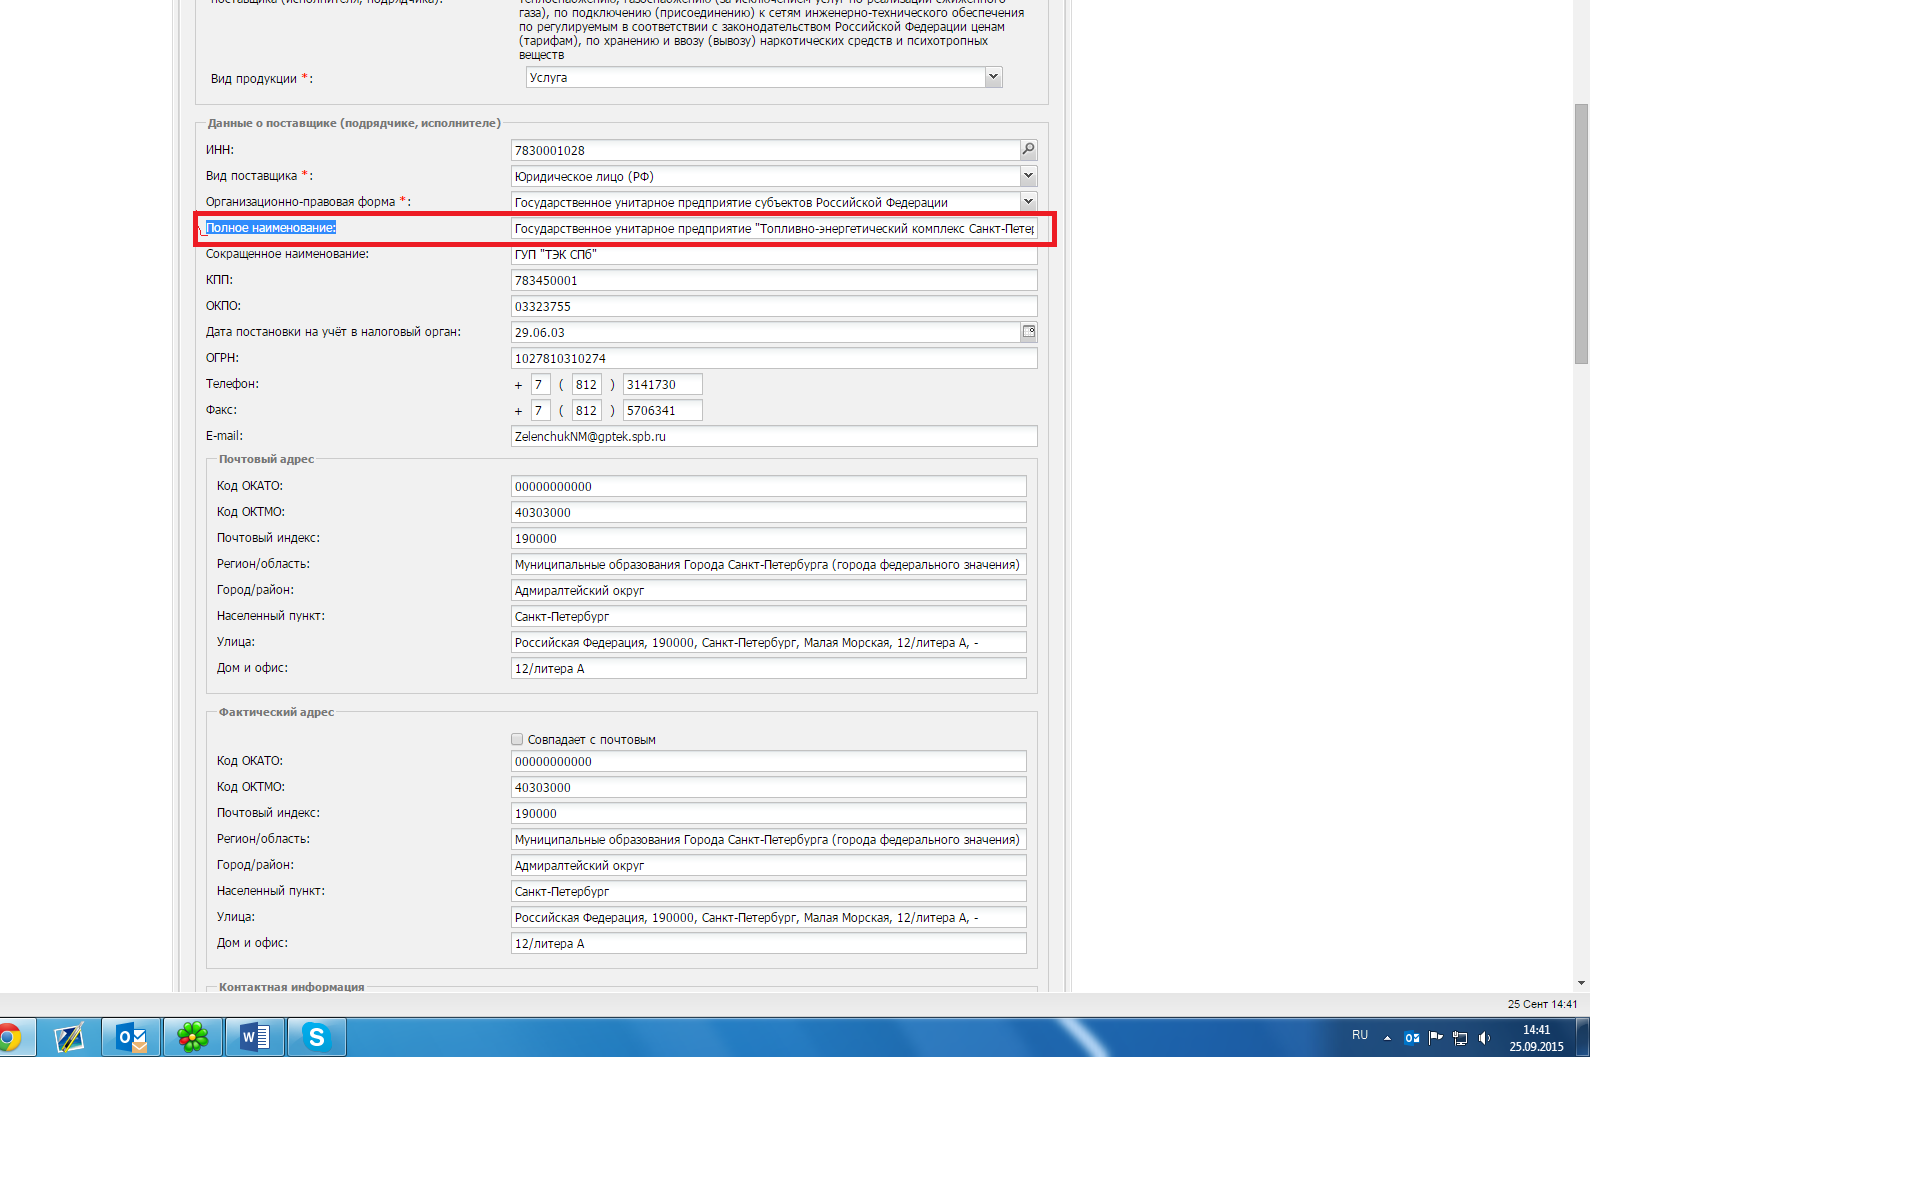Click actual address 'Улица' field
1920x1200 pixels.
(769, 917)
